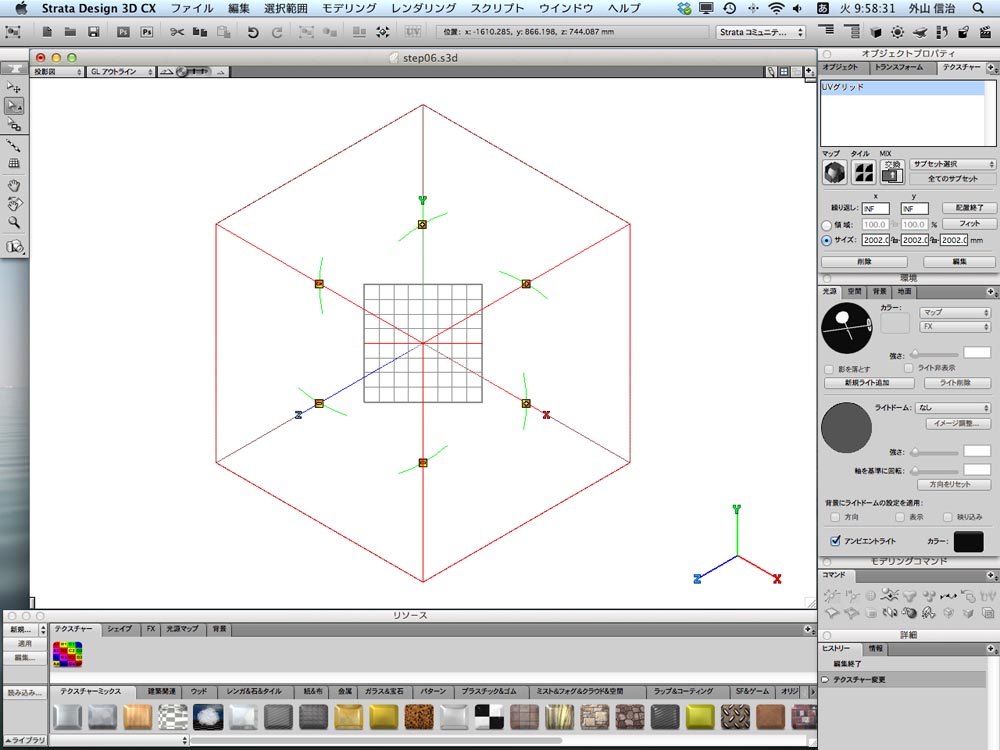
Task: Open the サブセット選択 dropdown
Action: pos(953,165)
